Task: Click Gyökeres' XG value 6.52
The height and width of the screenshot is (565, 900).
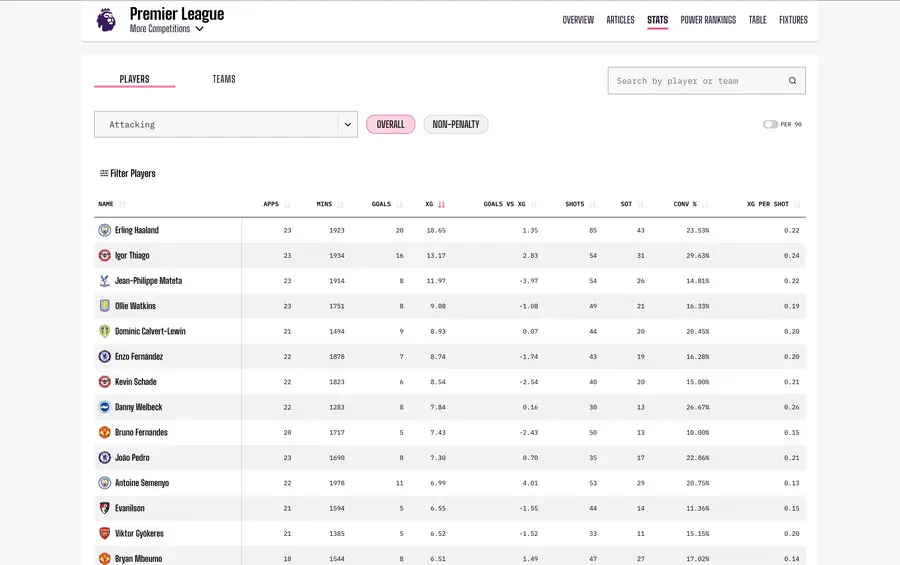Action: [438, 533]
